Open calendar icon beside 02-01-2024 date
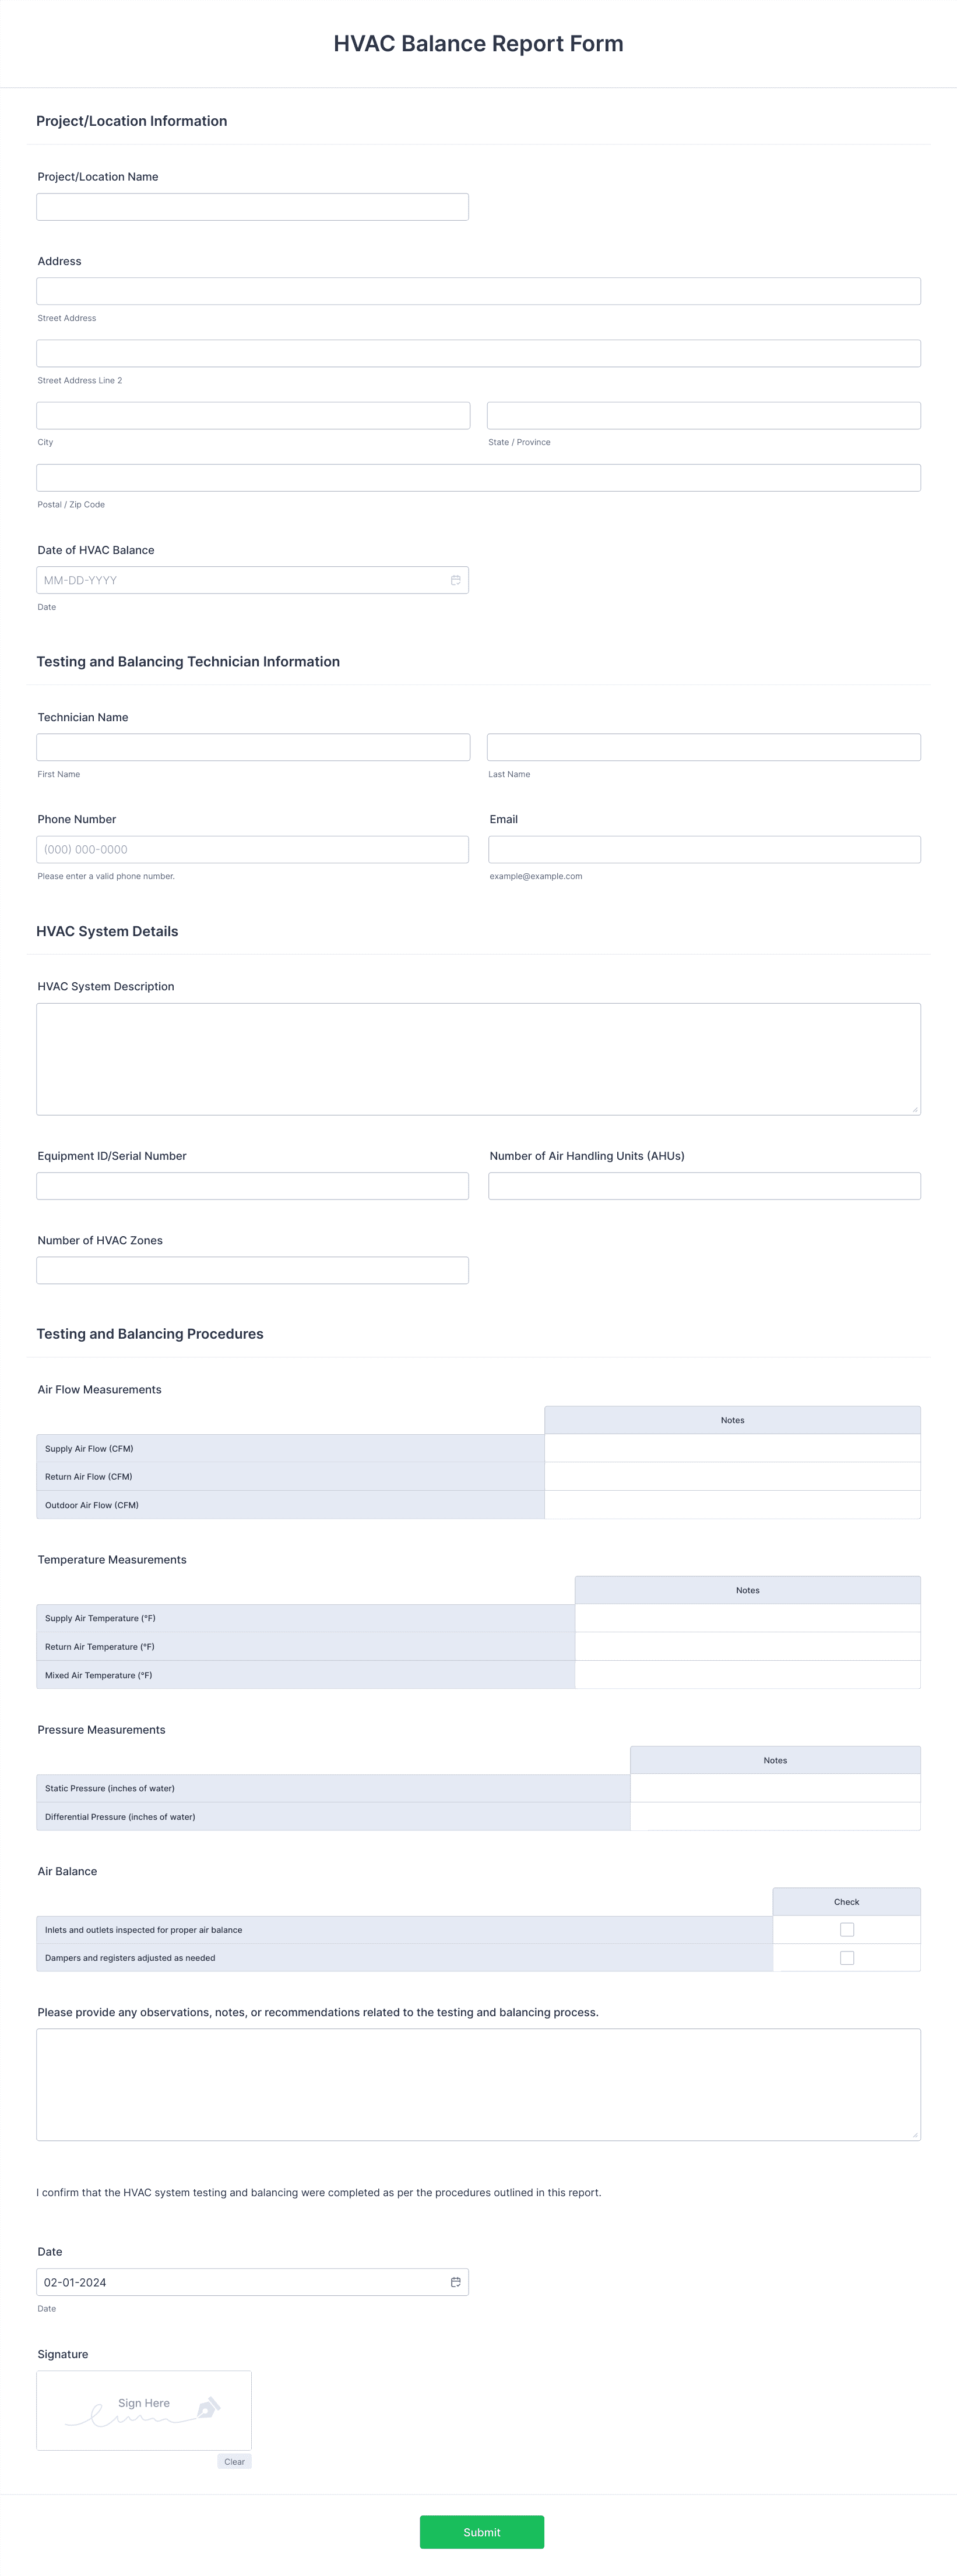 click(x=455, y=2282)
